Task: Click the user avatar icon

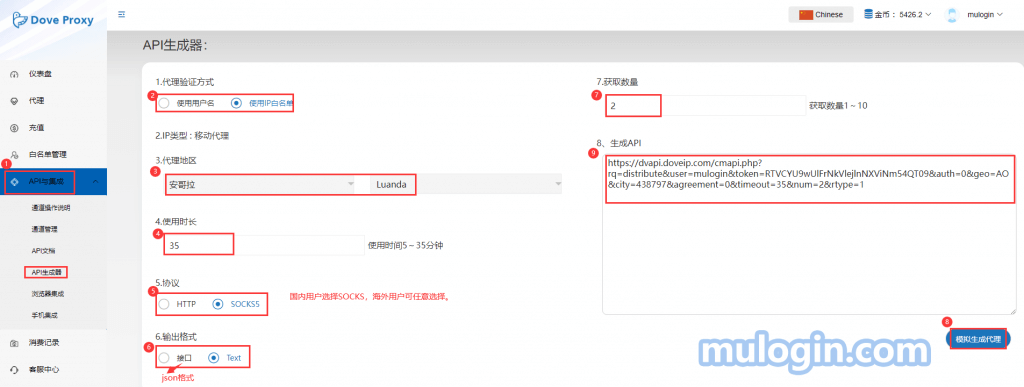Action: [x=952, y=15]
